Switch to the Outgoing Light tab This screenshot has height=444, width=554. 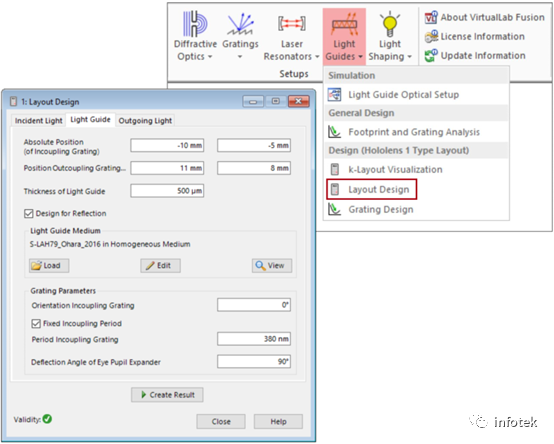click(x=145, y=120)
